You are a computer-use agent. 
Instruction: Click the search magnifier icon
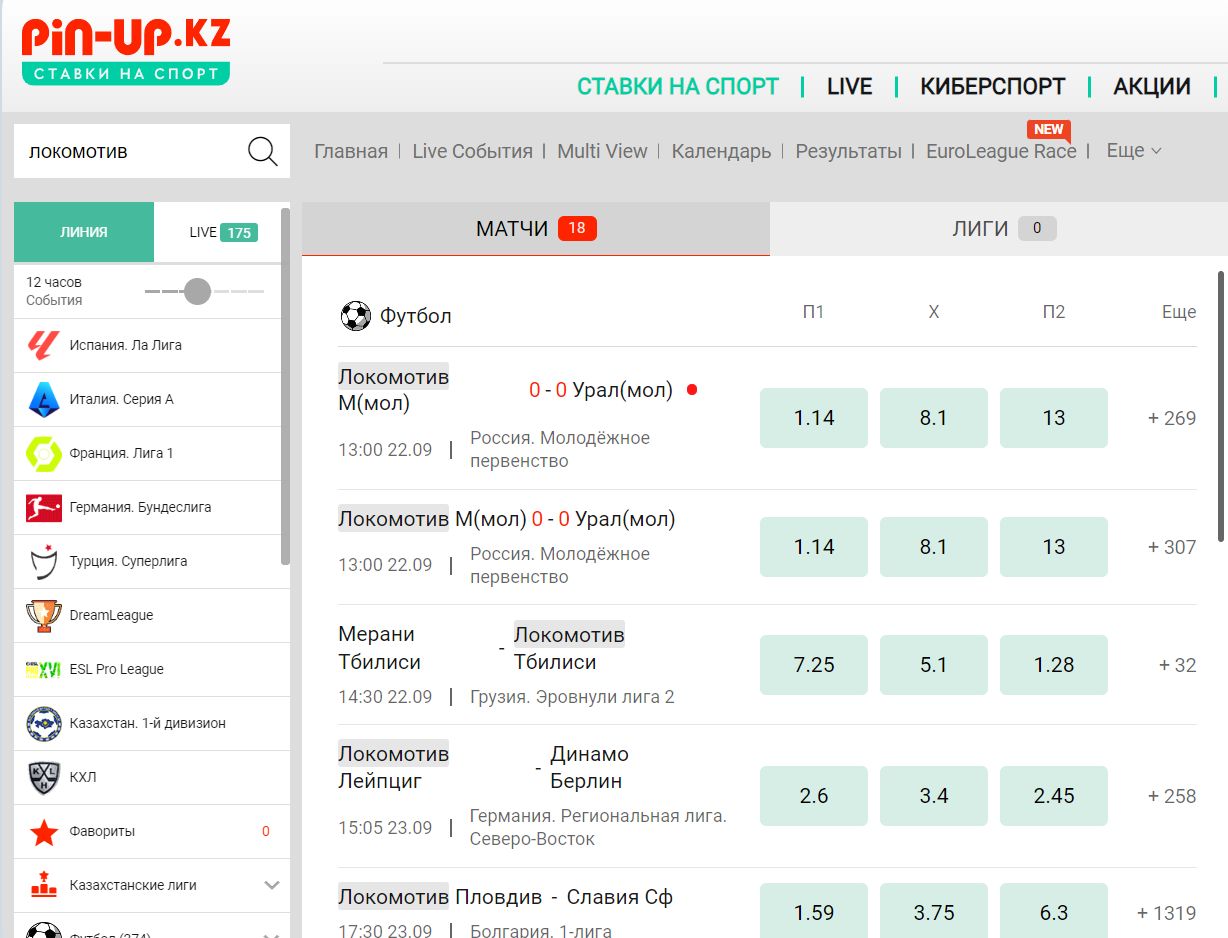(x=262, y=152)
